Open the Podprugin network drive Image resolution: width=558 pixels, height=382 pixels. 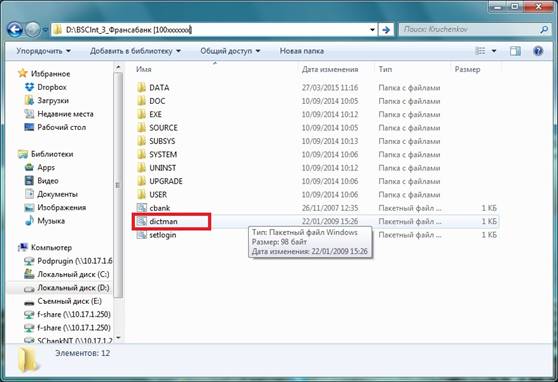tap(75, 261)
